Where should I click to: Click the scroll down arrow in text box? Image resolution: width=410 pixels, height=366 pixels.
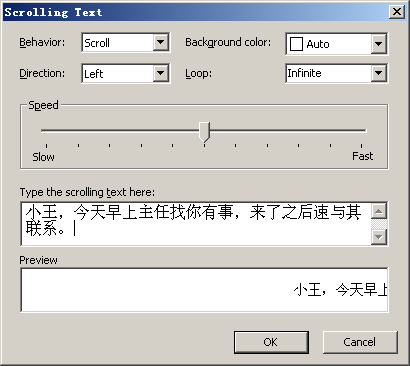tap(379, 237)
